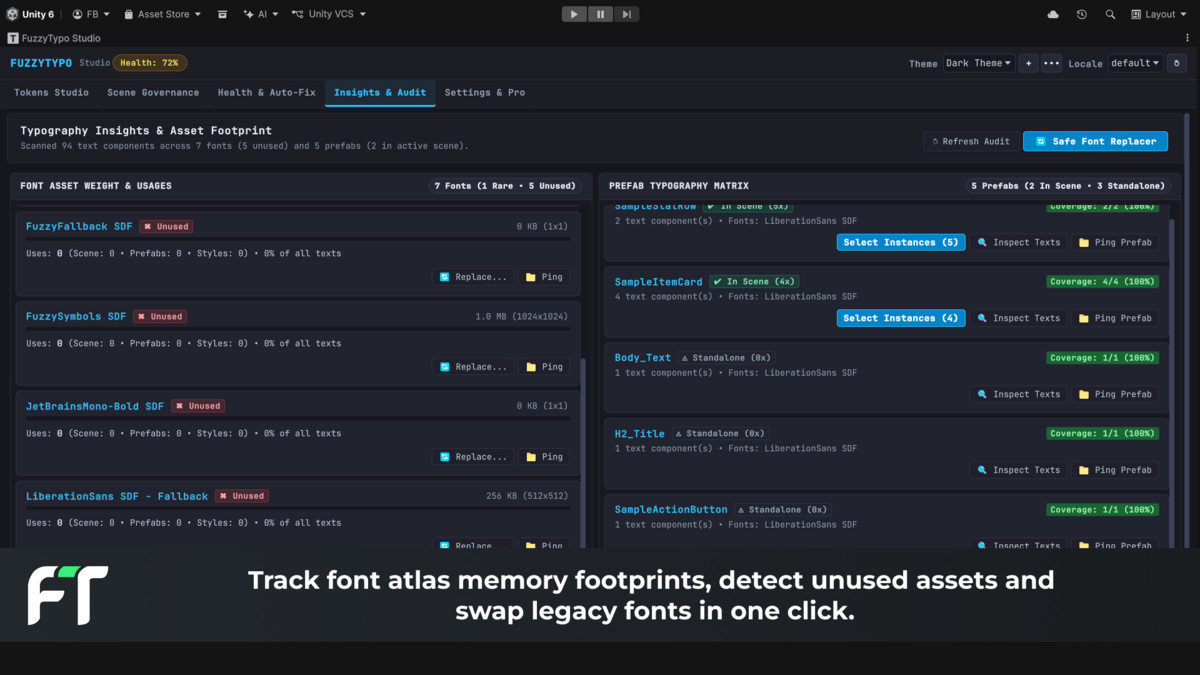Start Play mode
Image resolution: width=1200 pixels, height=675 pixels.
(x=574, y=14)
